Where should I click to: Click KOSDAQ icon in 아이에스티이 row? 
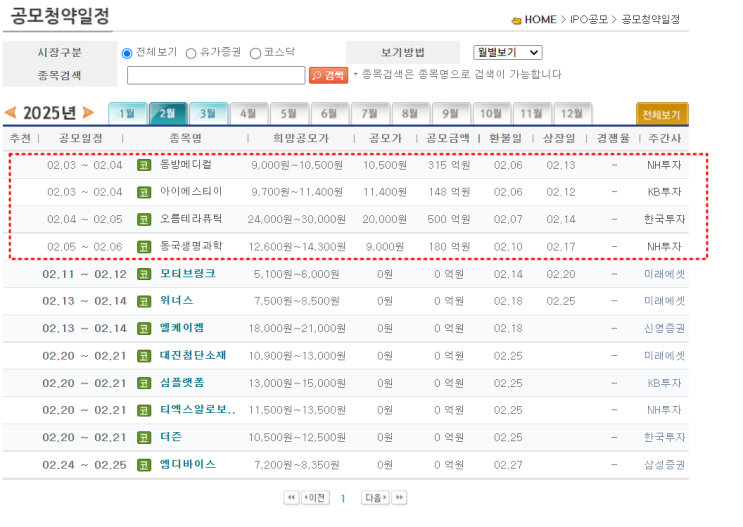(144, 192)
